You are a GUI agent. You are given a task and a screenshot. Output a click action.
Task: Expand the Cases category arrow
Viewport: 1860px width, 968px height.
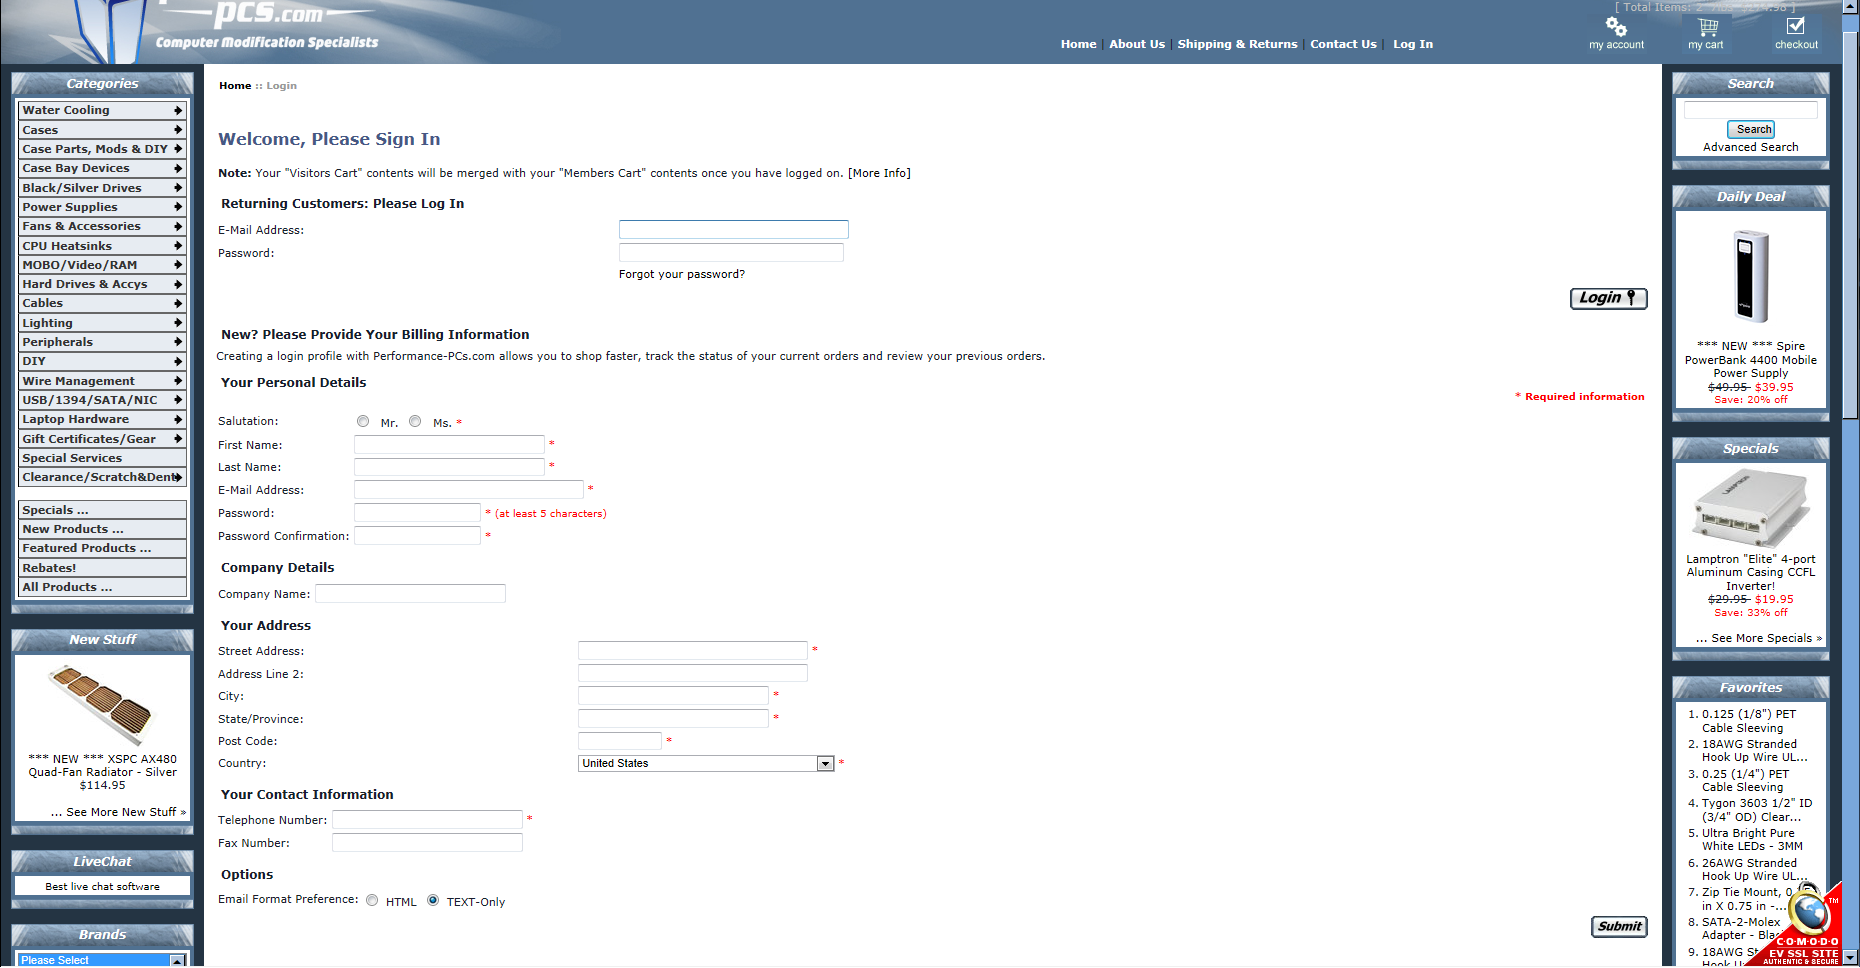tap(178, 130)
